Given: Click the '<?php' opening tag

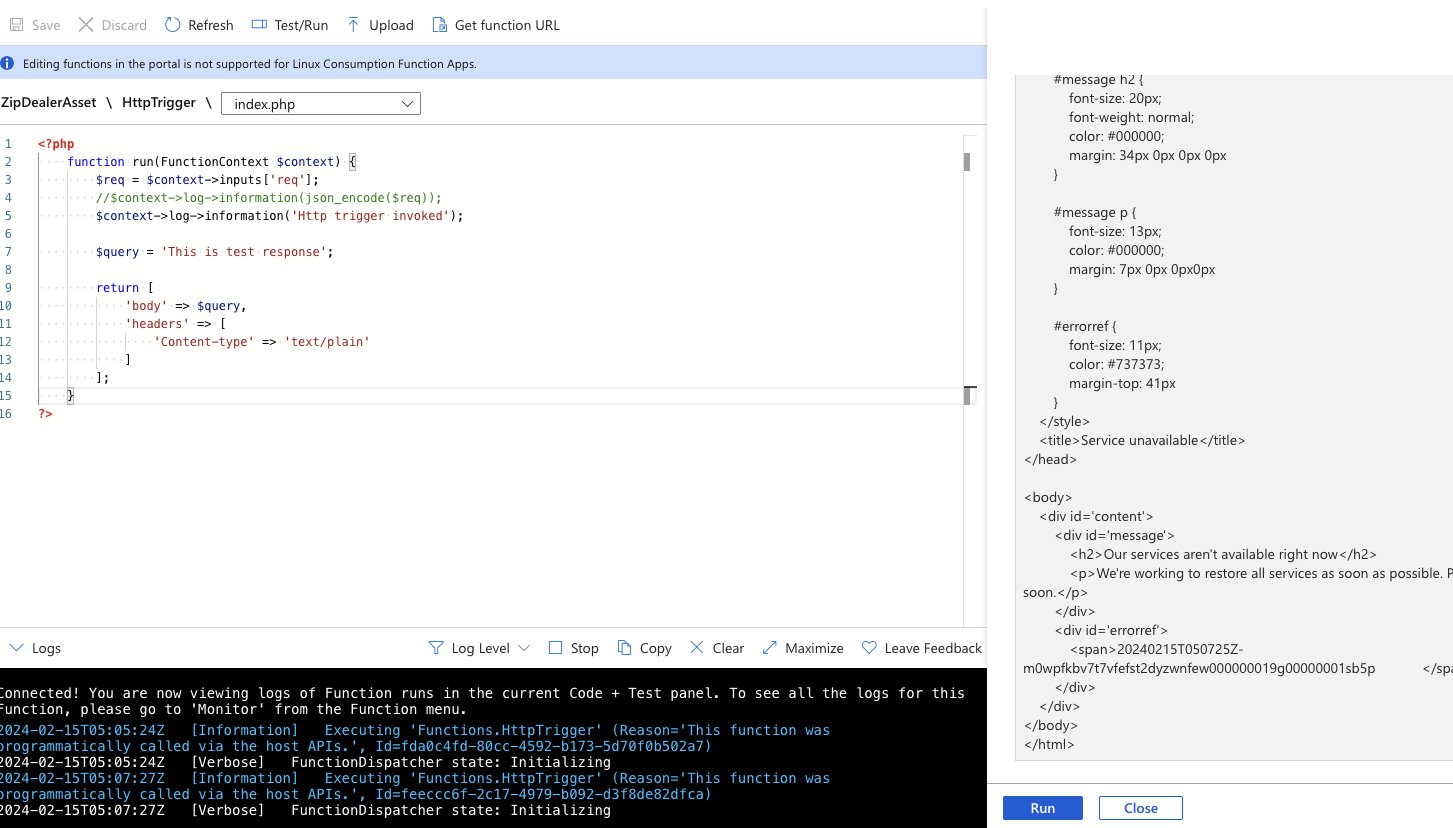Looking at the screenshot, I should (x=56, y=144).
